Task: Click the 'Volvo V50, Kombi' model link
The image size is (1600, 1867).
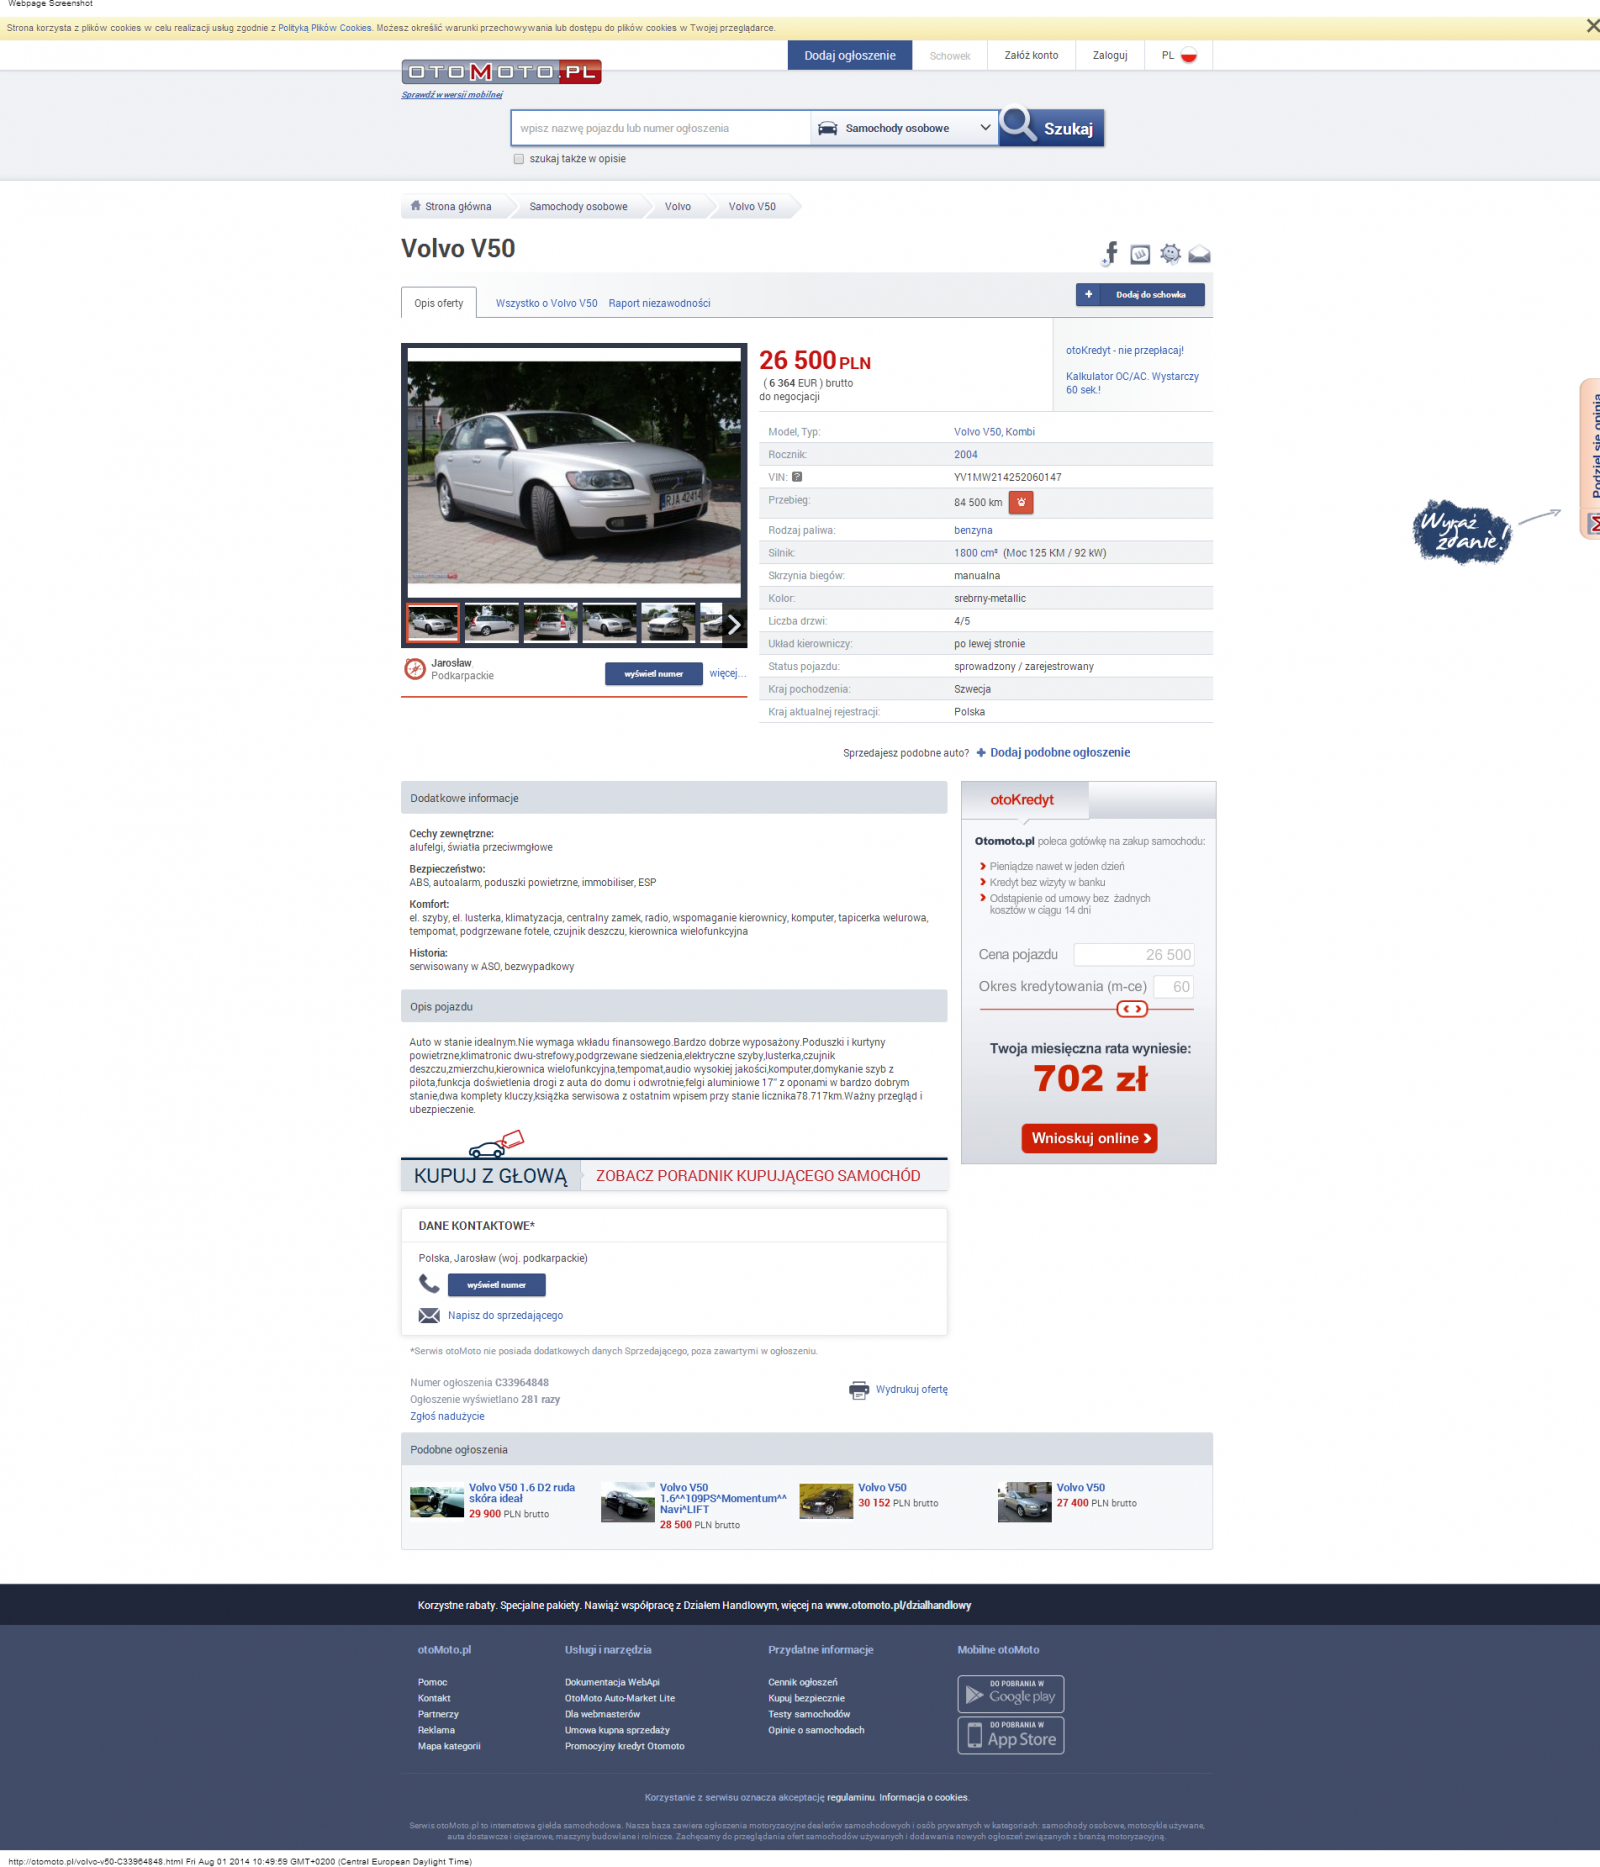Action: (x=994, y=432)
